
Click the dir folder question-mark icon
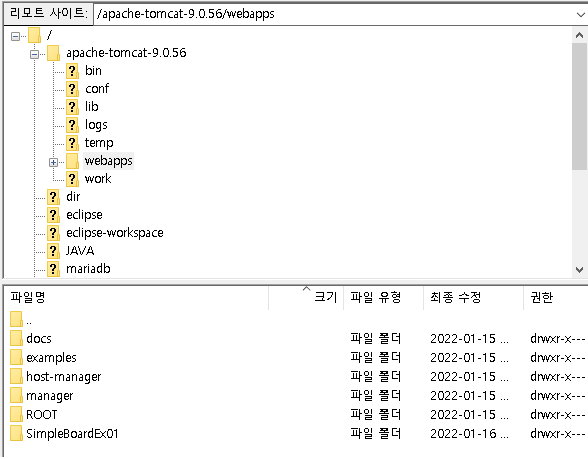53,197
